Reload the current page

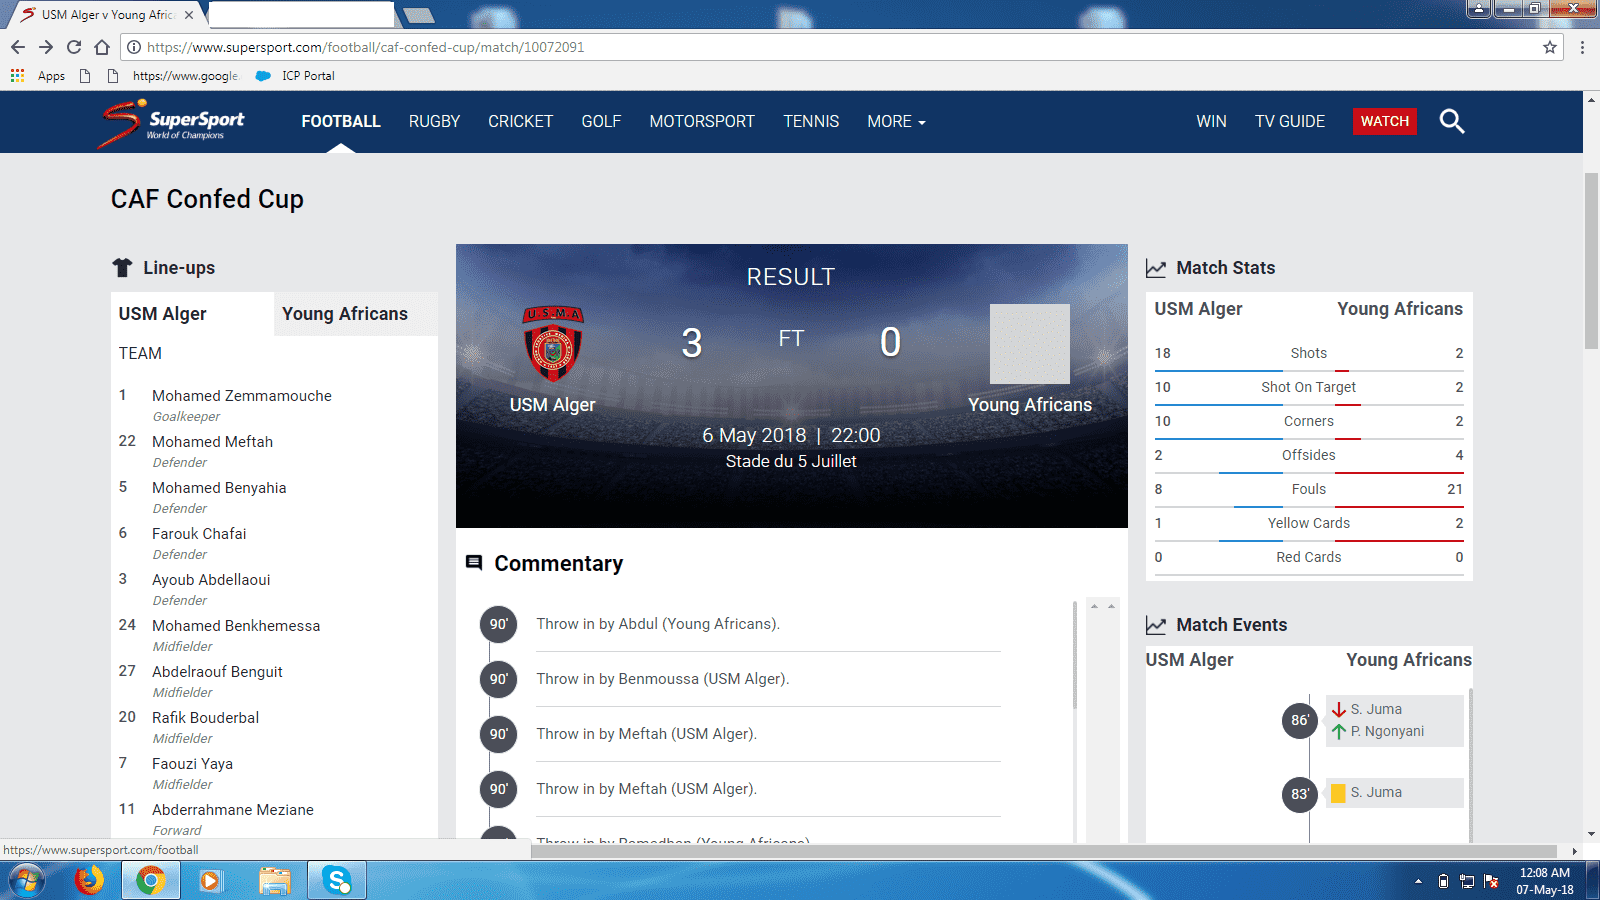pyautogui.click(x=74, y=47)
